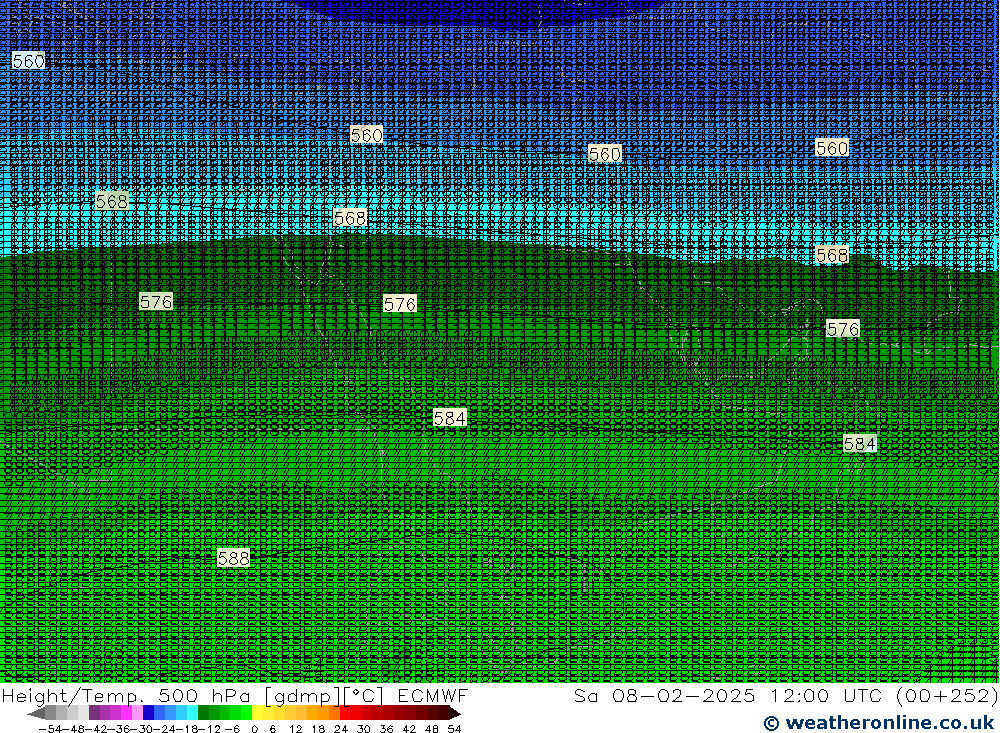
Task: Click the '12:00' time text
Action: point(800,695)
